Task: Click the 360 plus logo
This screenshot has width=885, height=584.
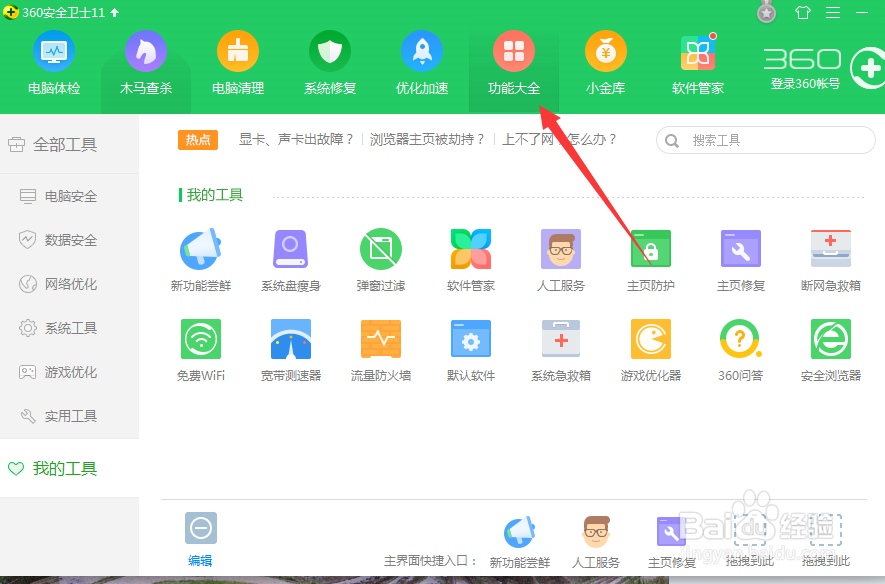Action: tap(868, 68)
